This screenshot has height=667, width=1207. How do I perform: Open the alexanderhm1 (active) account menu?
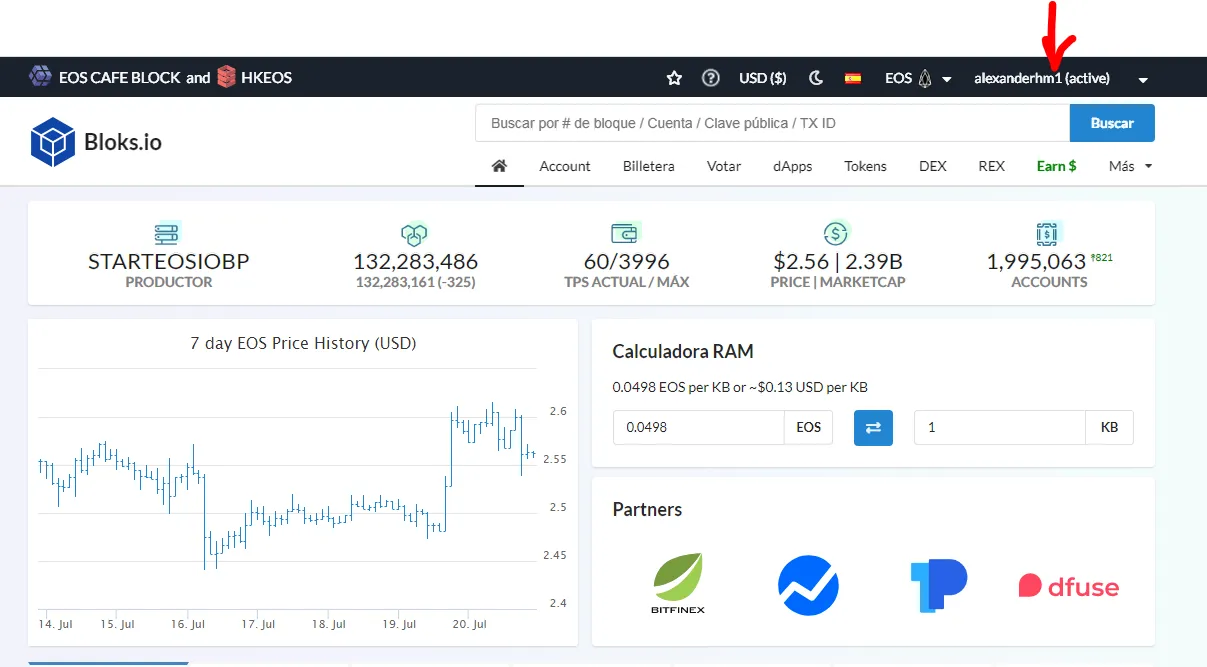(x=1042, y=78)
